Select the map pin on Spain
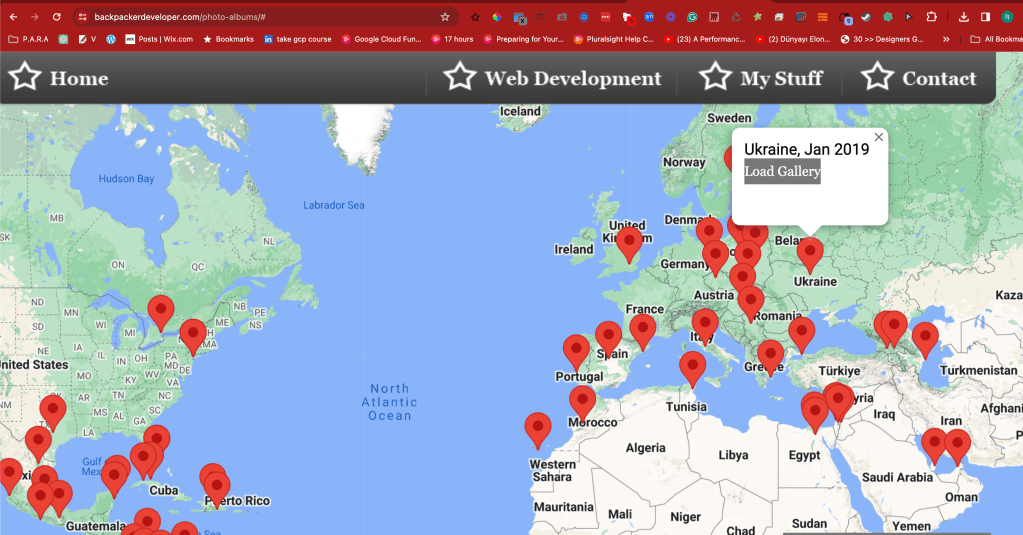This screenshot has height=535, width=1023. point(608,339)
